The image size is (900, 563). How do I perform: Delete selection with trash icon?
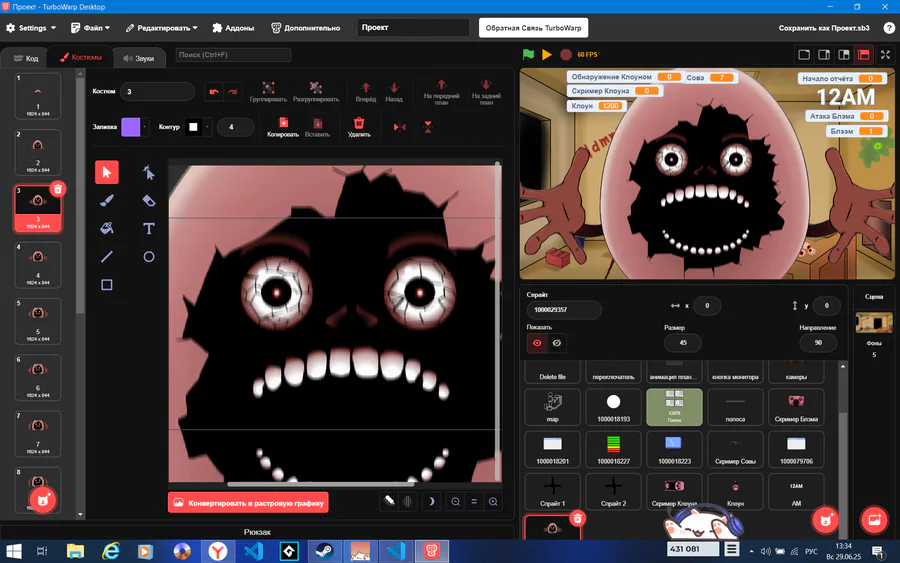359,127
